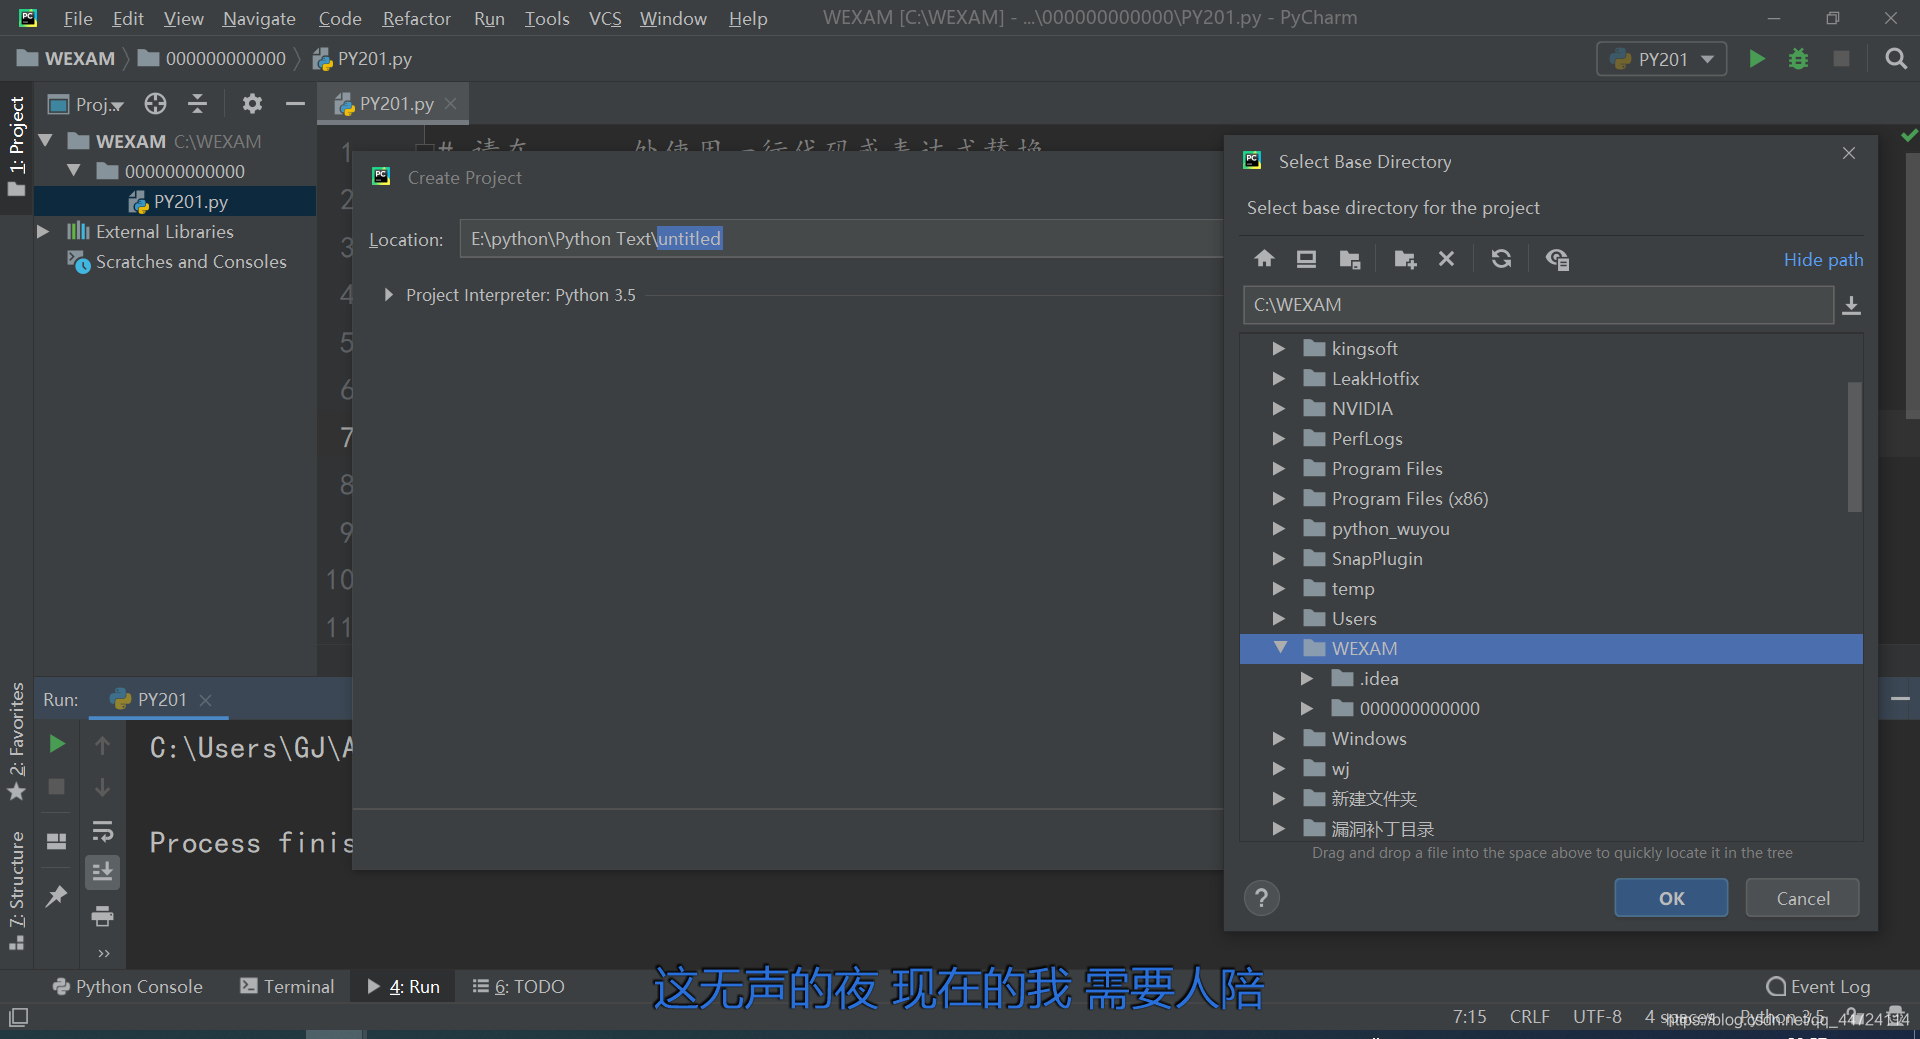
Task: Open path history download arrow icon
Action: click(1851, 305)
